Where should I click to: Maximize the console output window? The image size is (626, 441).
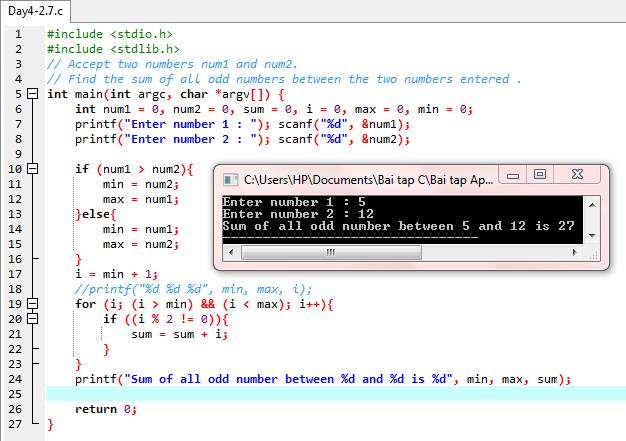(540, 174)
